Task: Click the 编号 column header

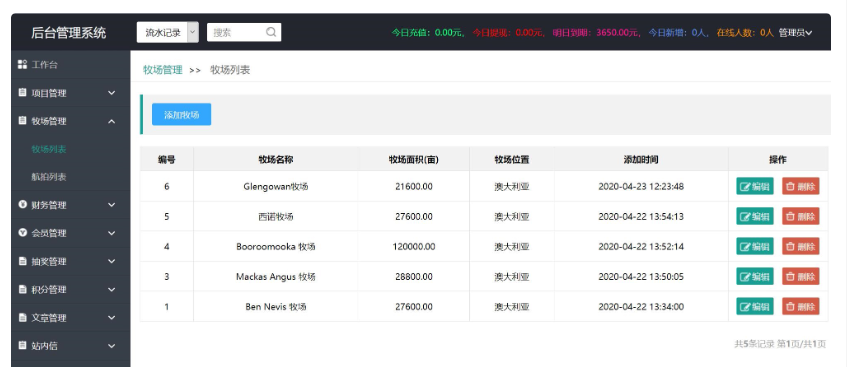Action: pyautogui.click(x=166, y=159)
